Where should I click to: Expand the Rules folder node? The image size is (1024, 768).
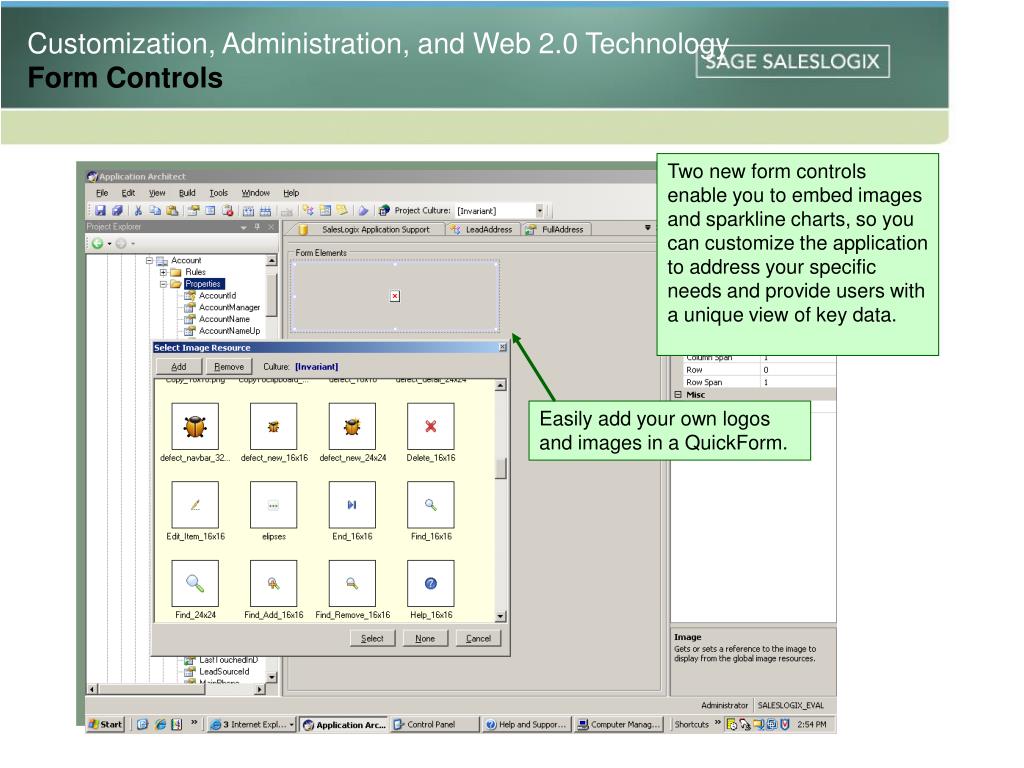(163, 272)
